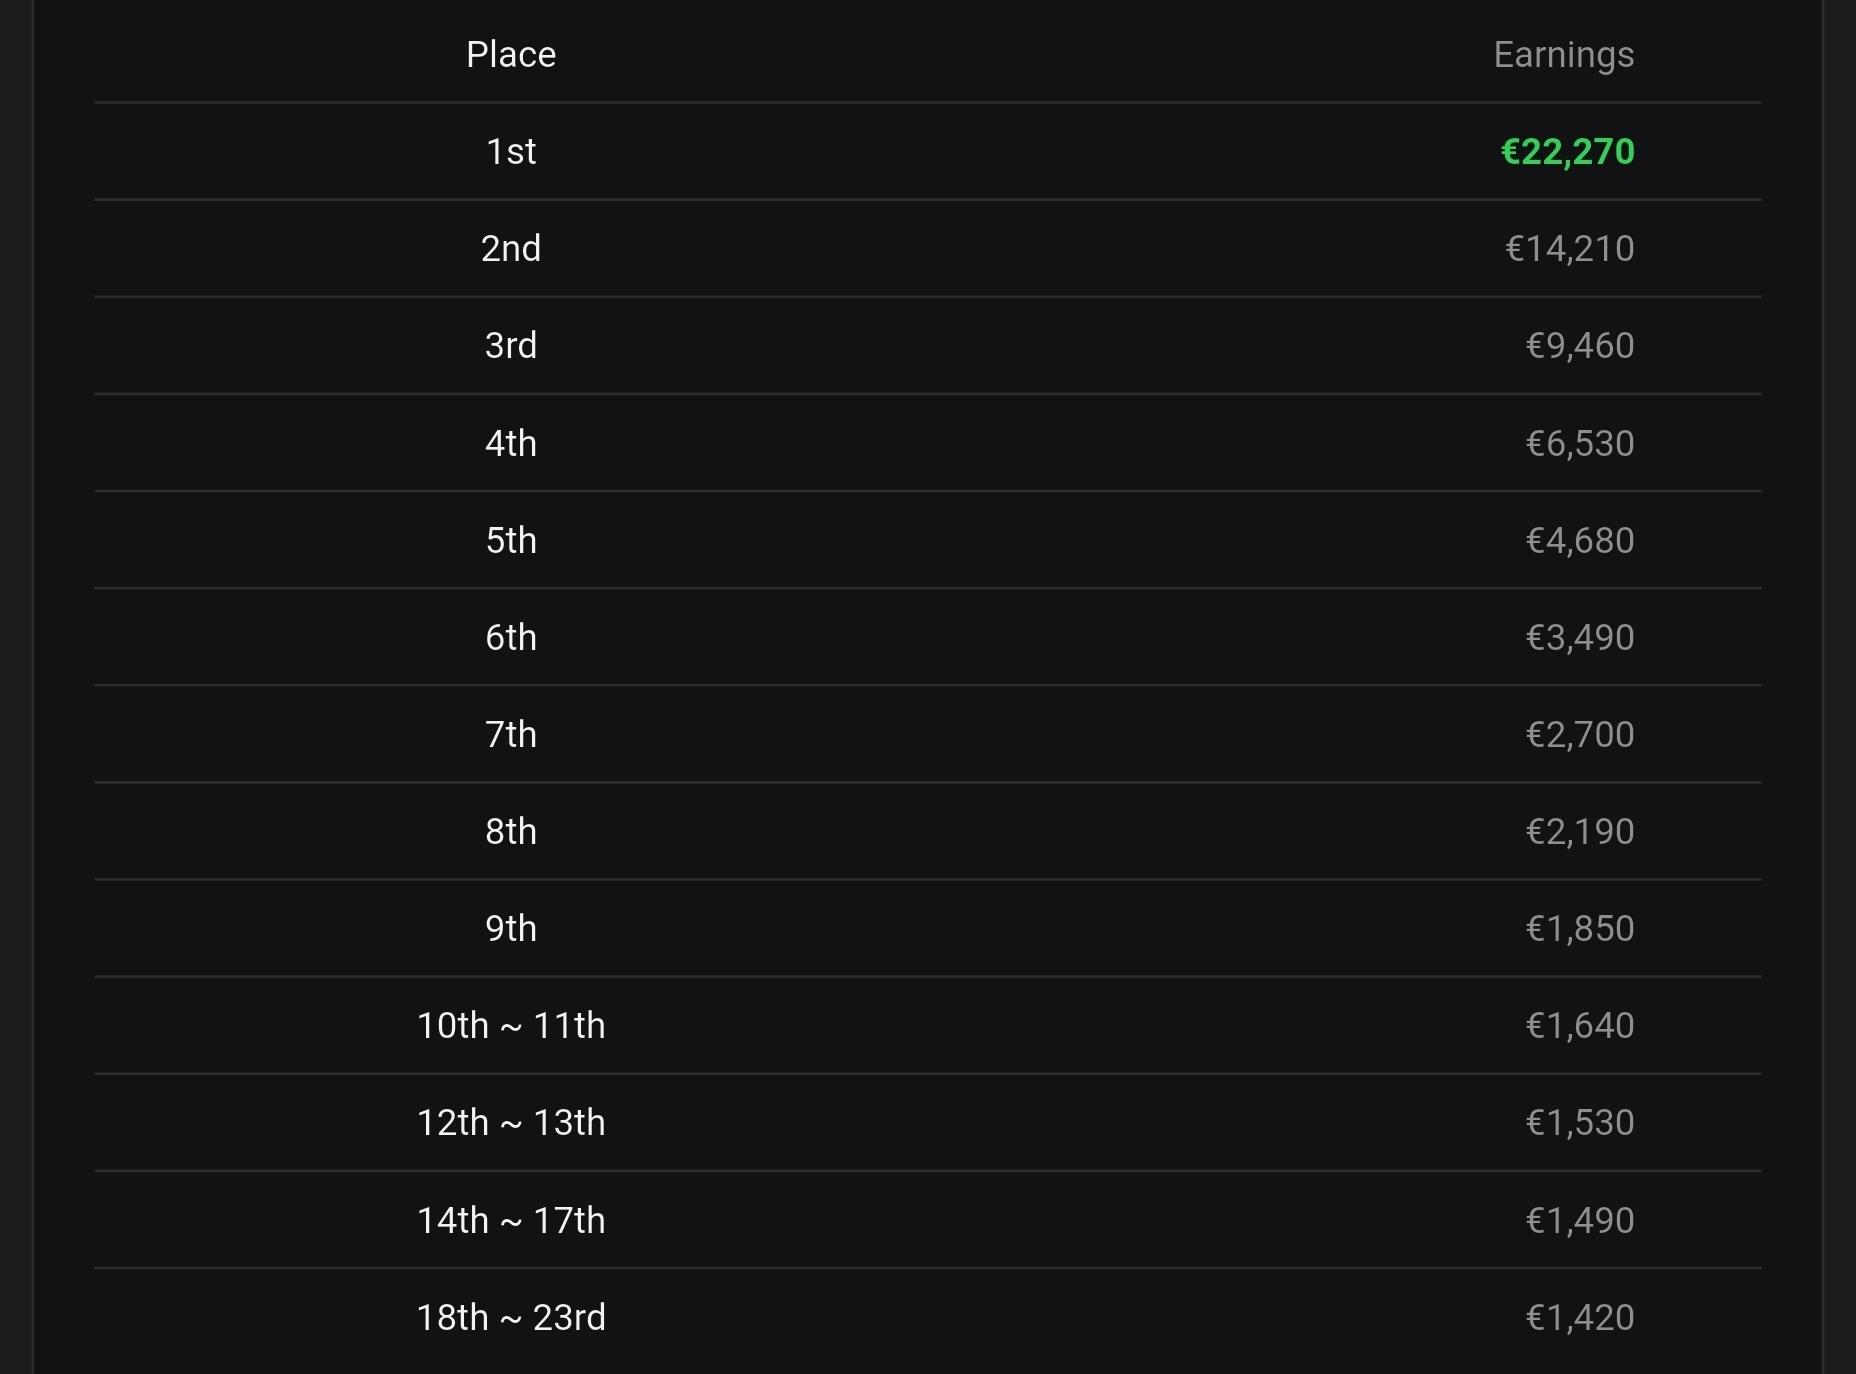Click the Earnings column header
This screenshot has height=1374, width=1856.
[1563, 54]
